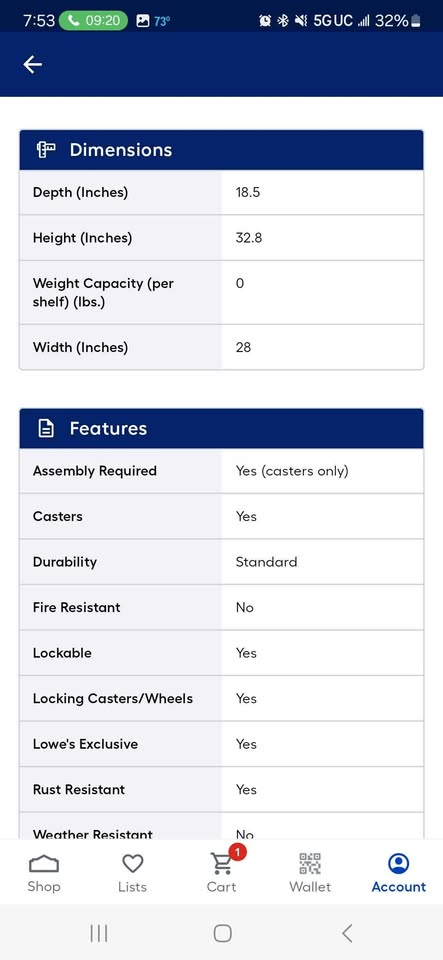Tap the back arrow in the header

(32, 64)
